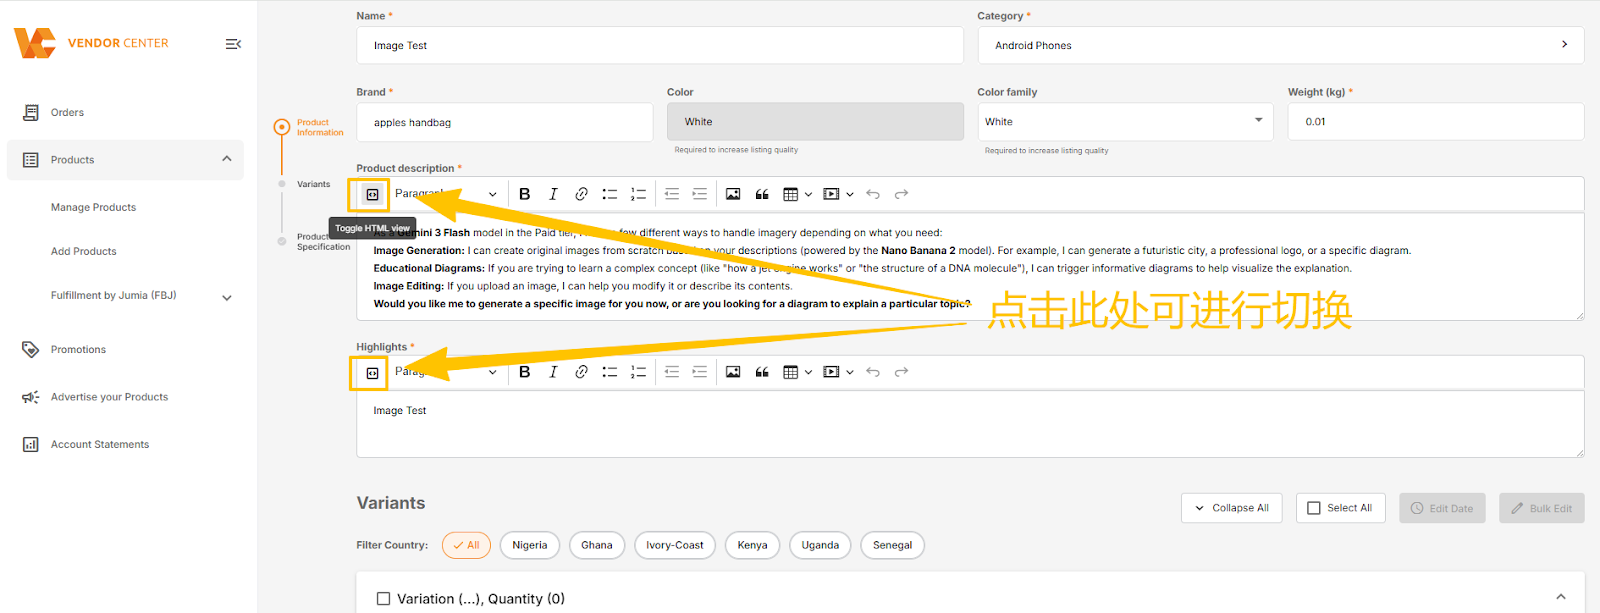
Task: Open the Color family dropdown
Action: [x=1125, y=121]
